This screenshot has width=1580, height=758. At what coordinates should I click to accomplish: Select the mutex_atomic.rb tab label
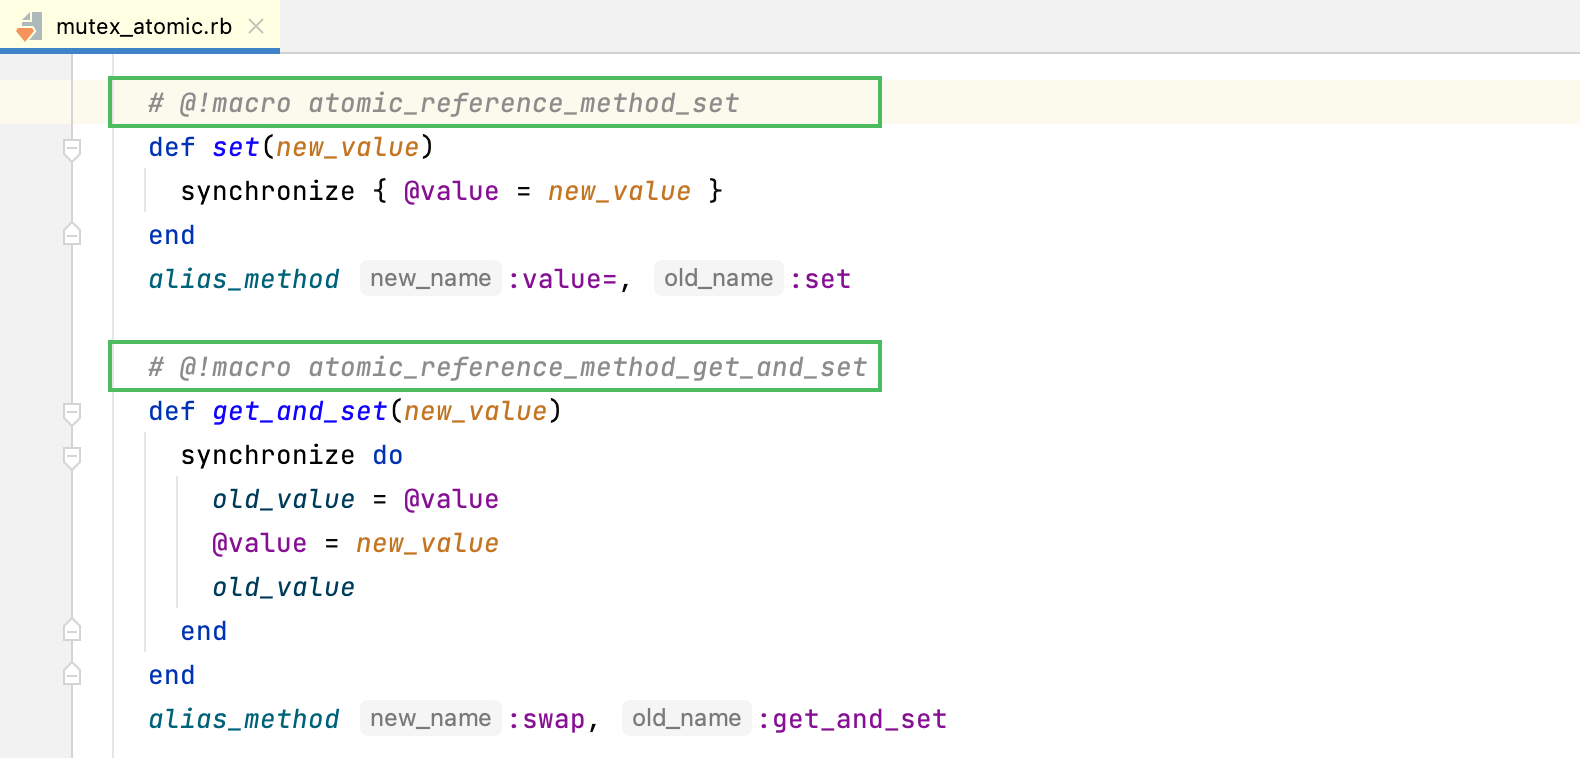coord(143,27)
